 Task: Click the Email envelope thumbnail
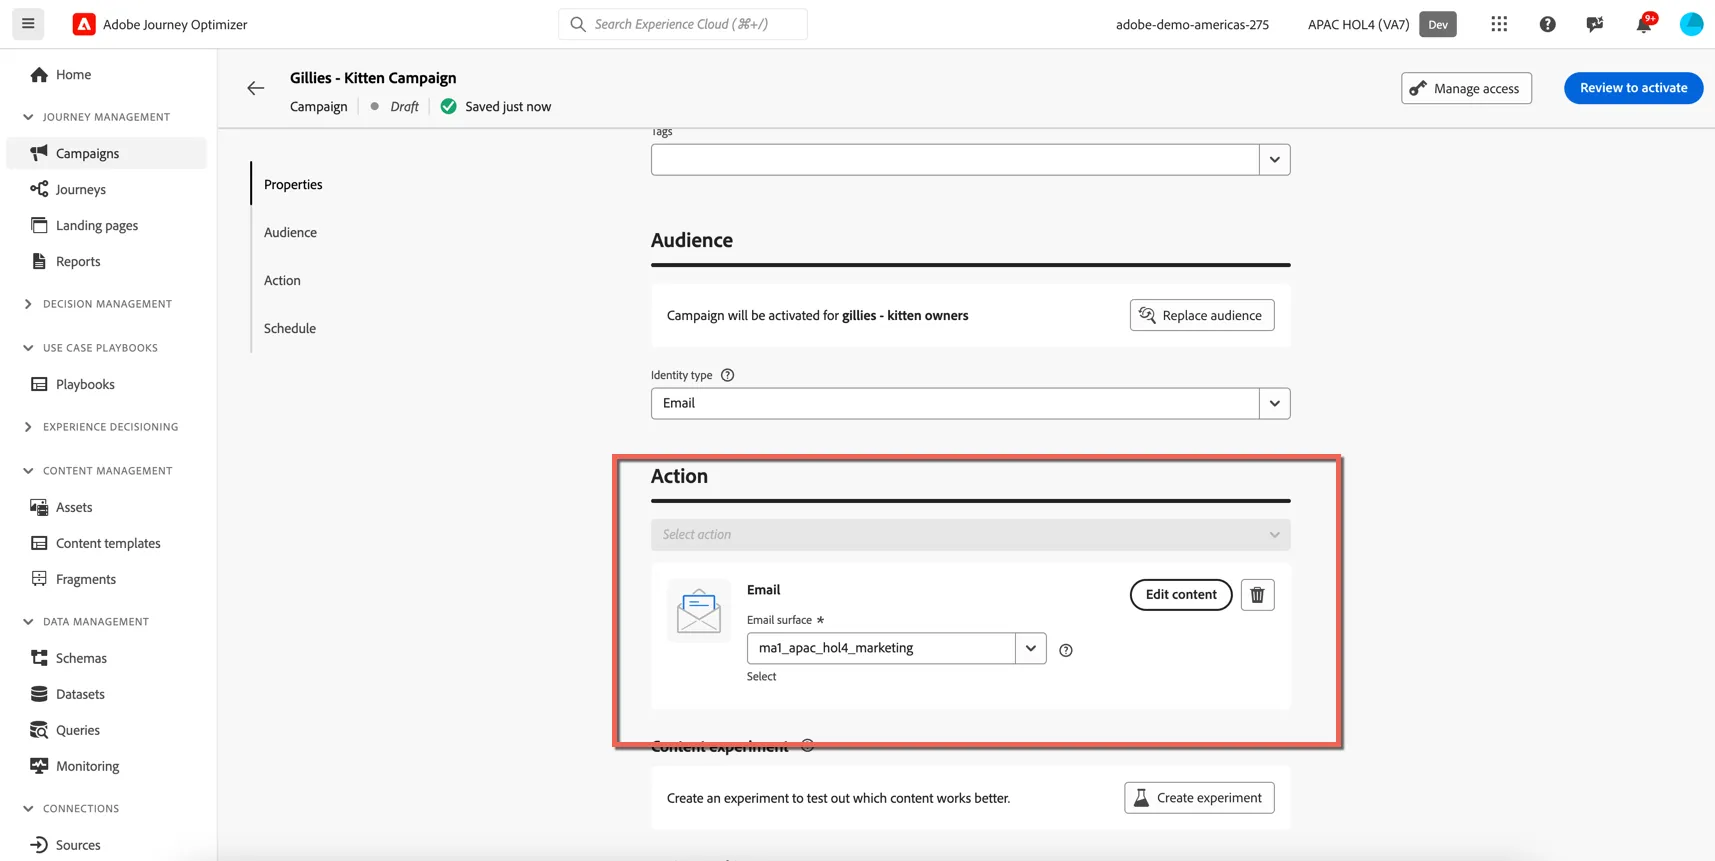pyautogui.click(x=698, y=611)
